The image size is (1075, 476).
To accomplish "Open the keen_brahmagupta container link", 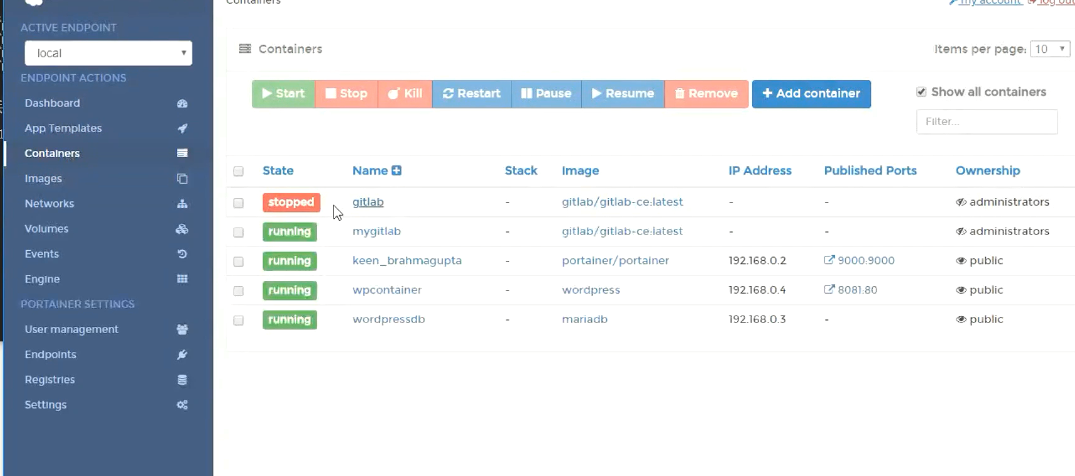I will (x=407, y=261).
